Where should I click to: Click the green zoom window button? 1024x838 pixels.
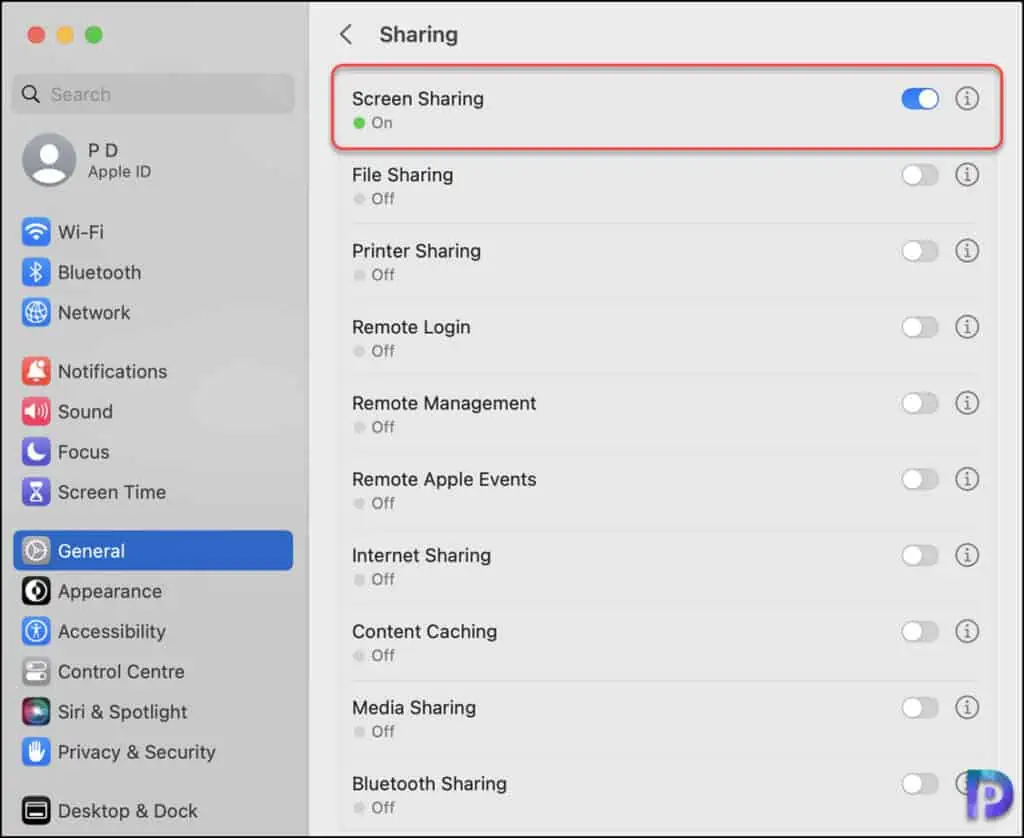click(x=94, y=35)
